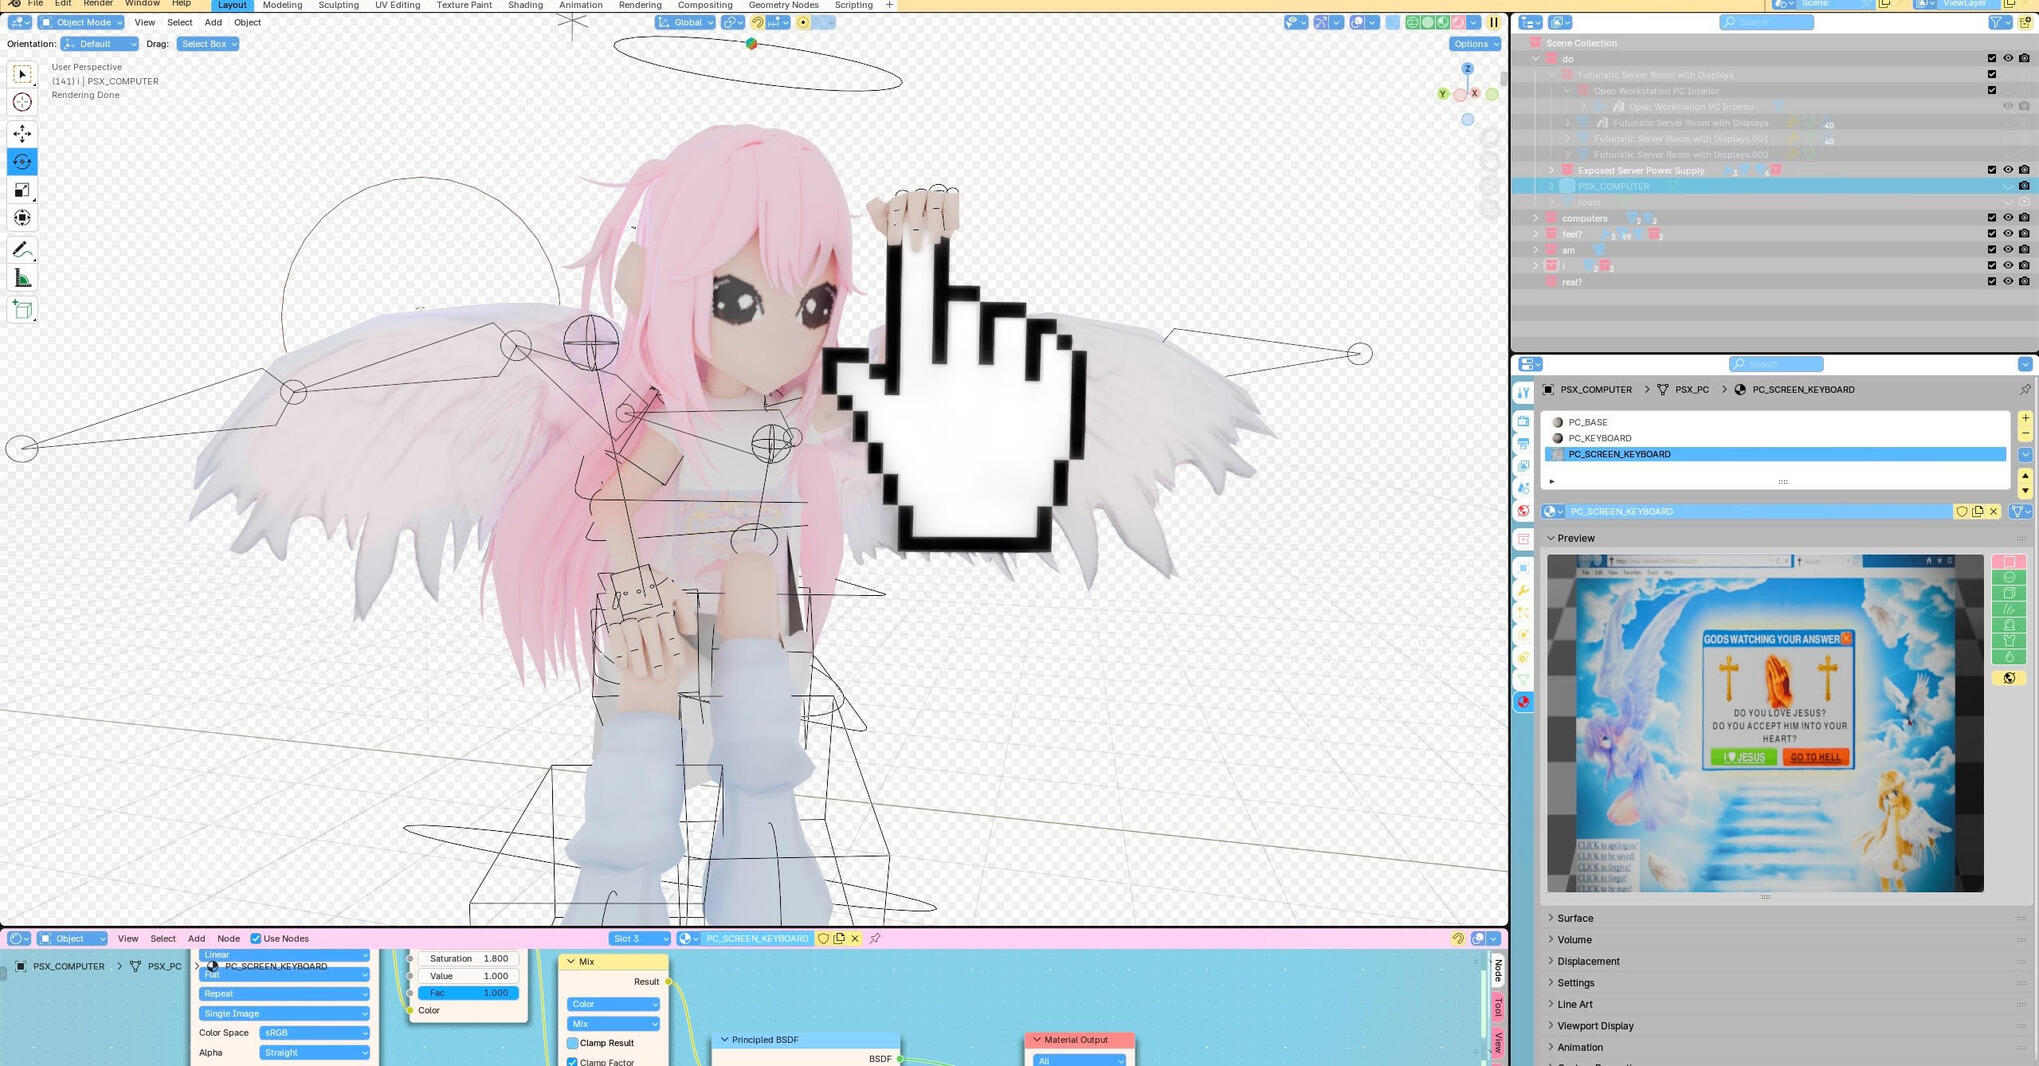Select the Move tool in toolbar
Screen dimensions: 2039x1066
click(x=22, y=133)
